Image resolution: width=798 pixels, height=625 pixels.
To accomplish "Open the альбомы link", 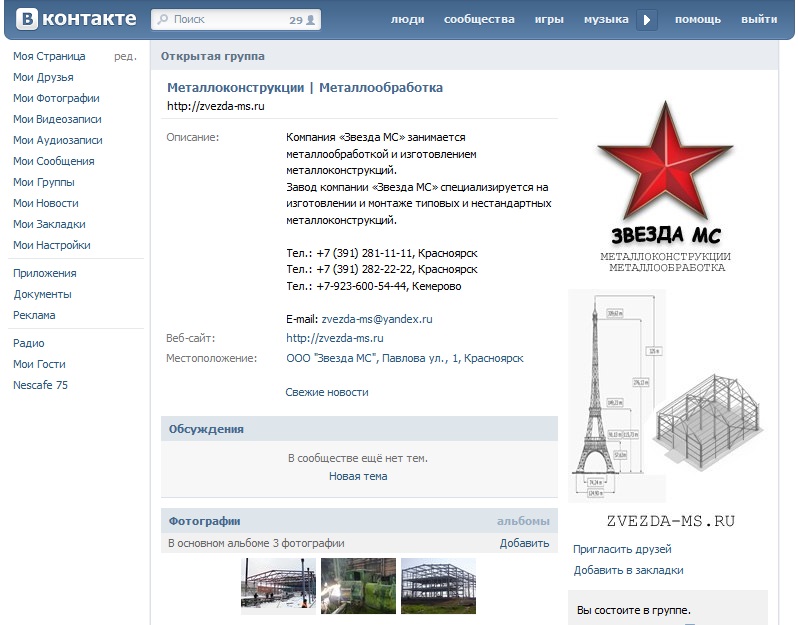I will point(523,521).
